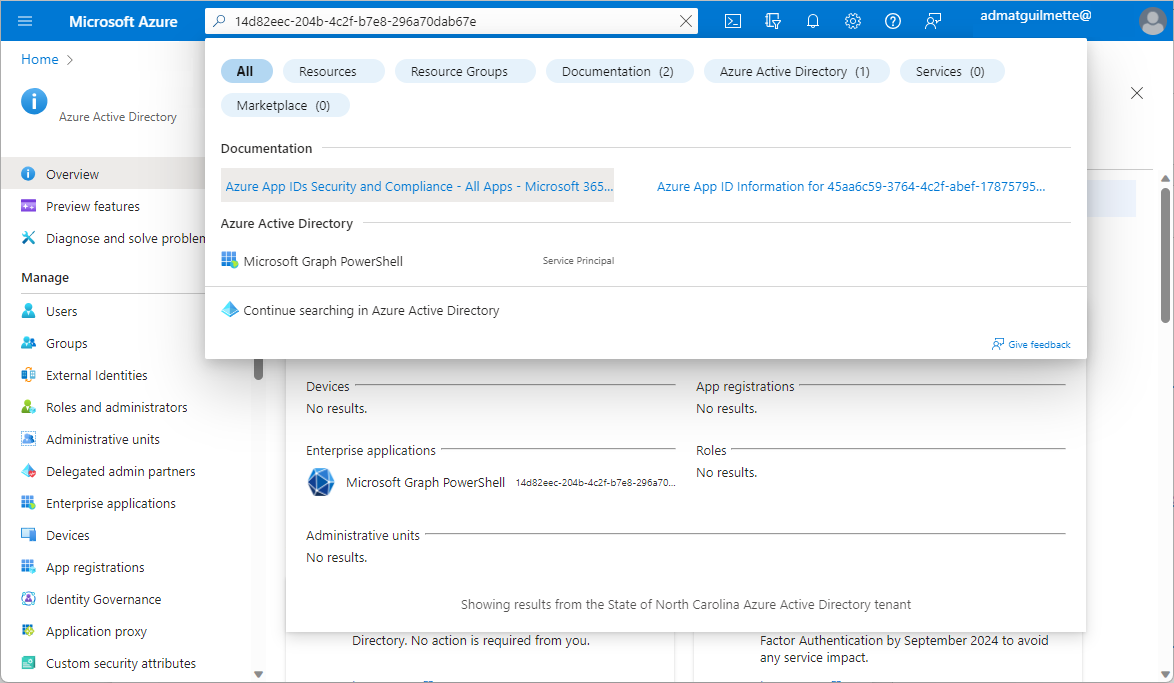The image size is (1174, 683).
Task: Filter results by Documentation (2)
Action: pos(617,71)
